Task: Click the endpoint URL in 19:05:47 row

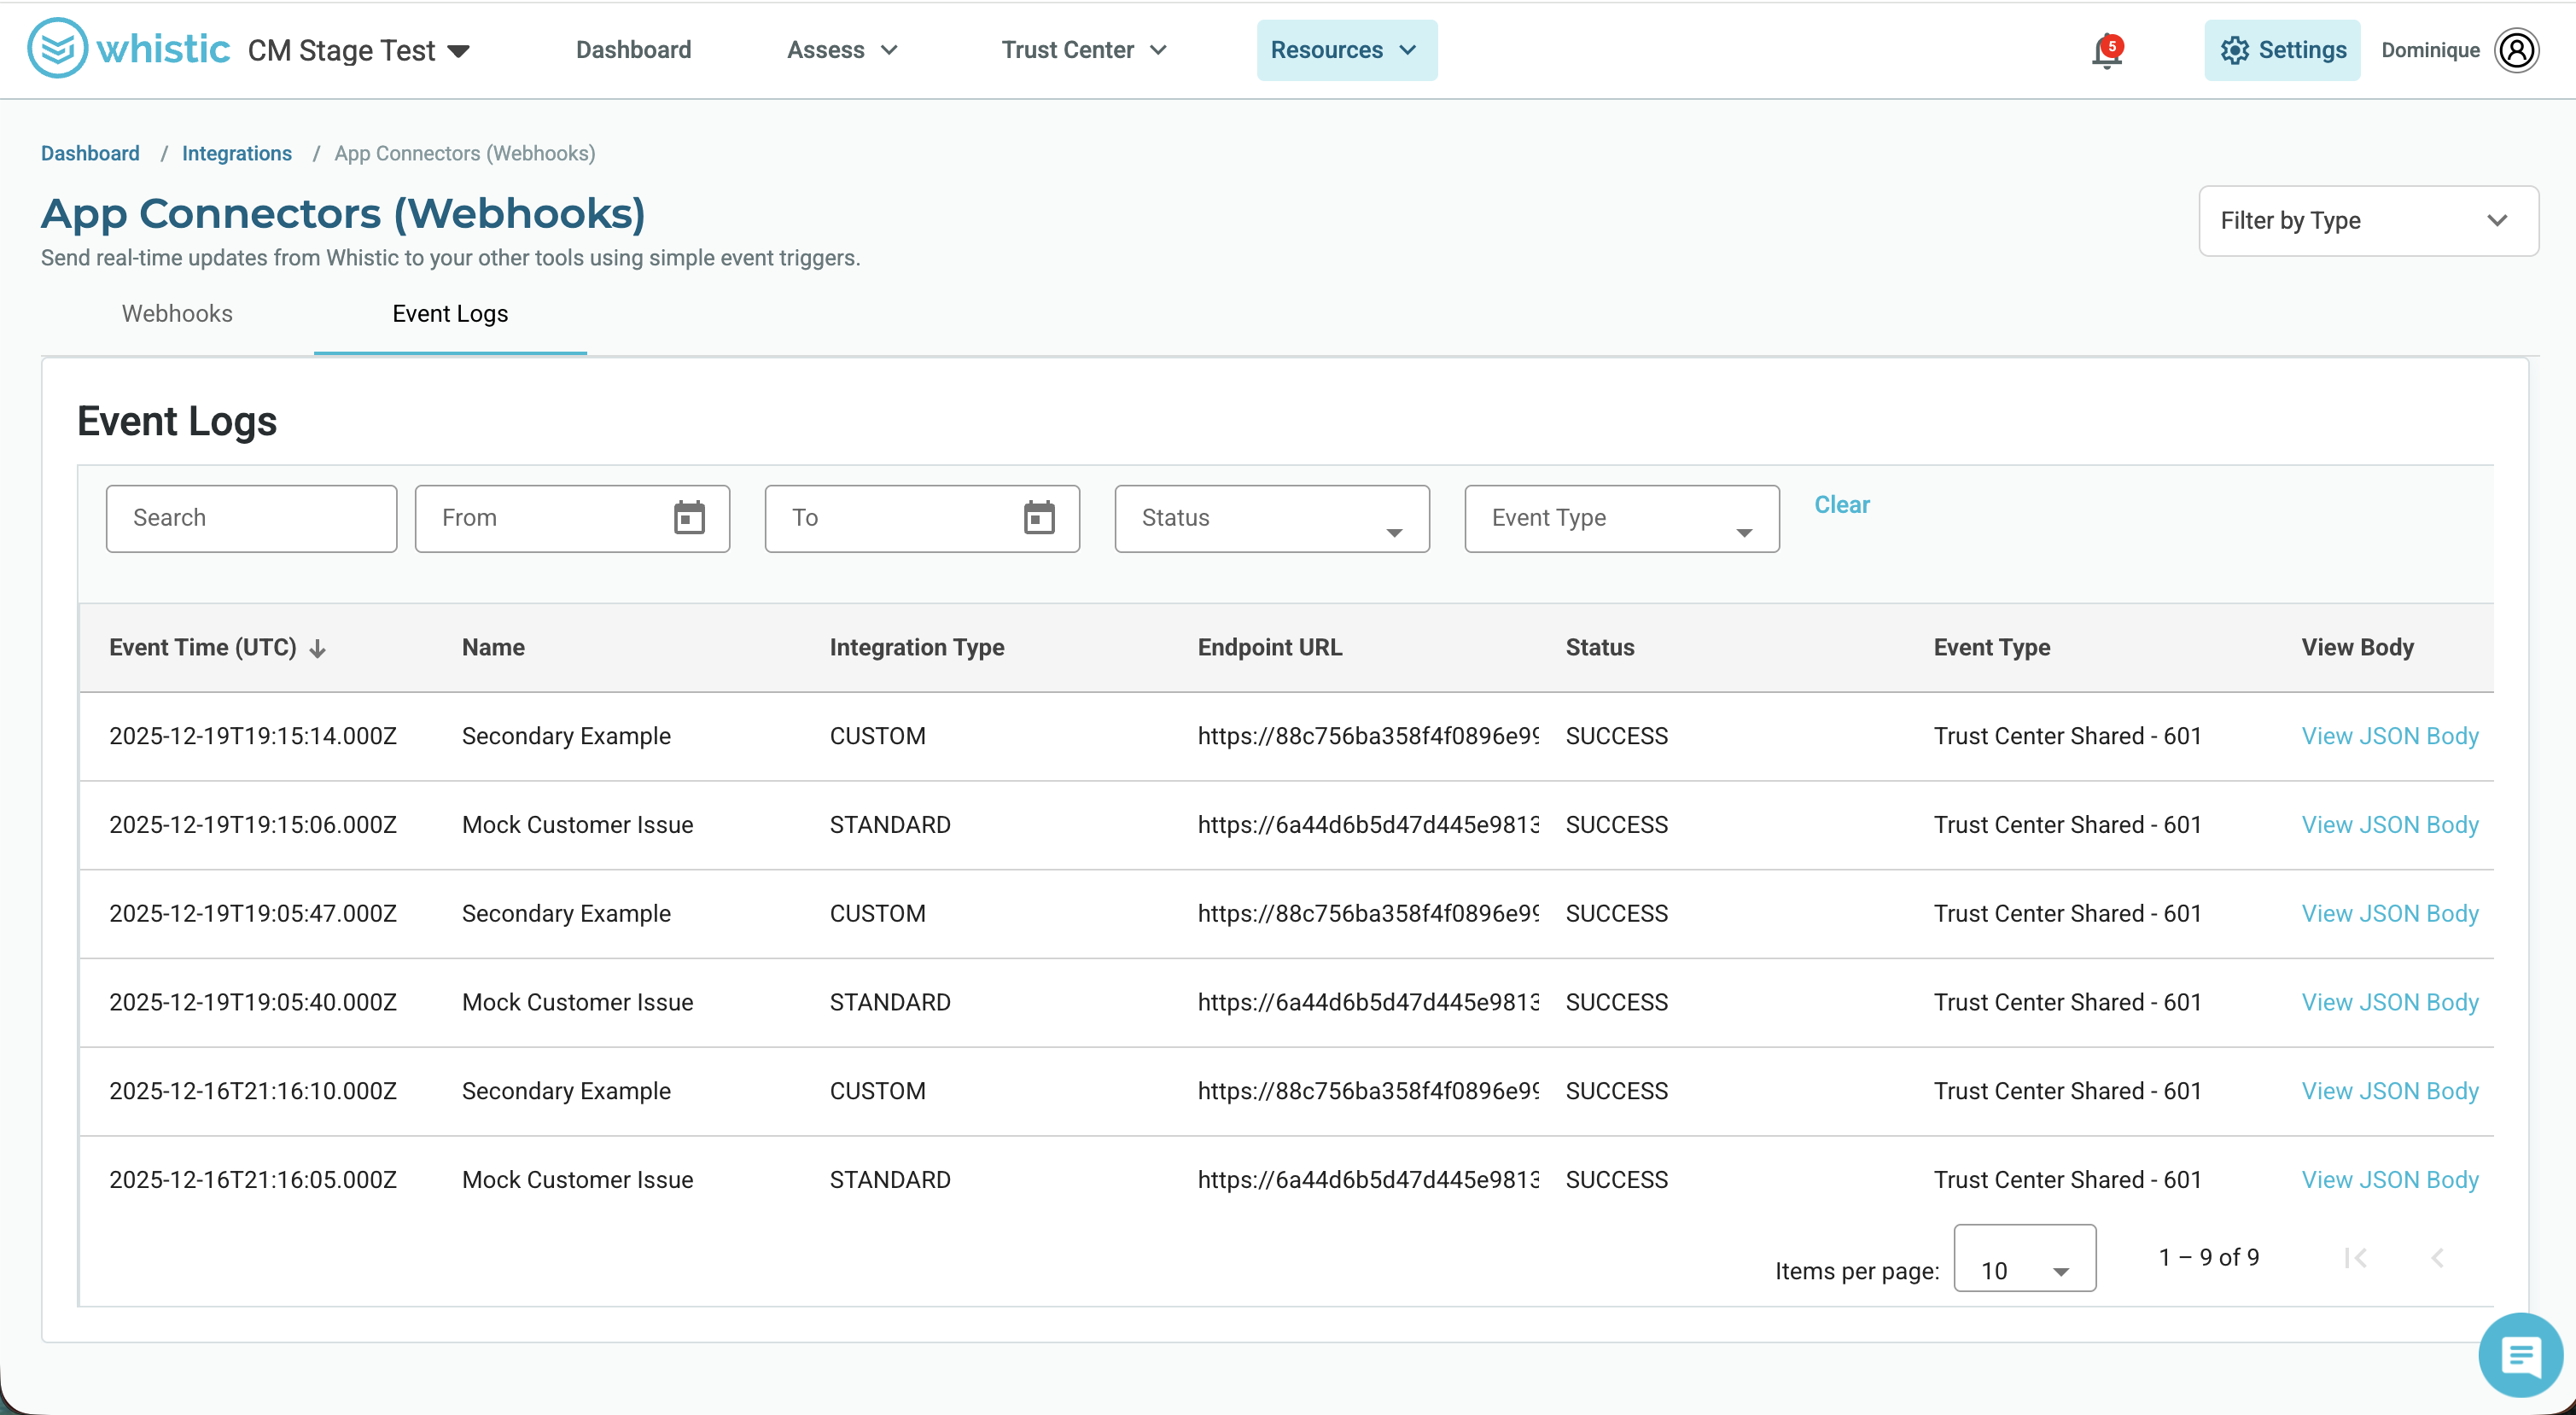Action: tap(1368, 914)
